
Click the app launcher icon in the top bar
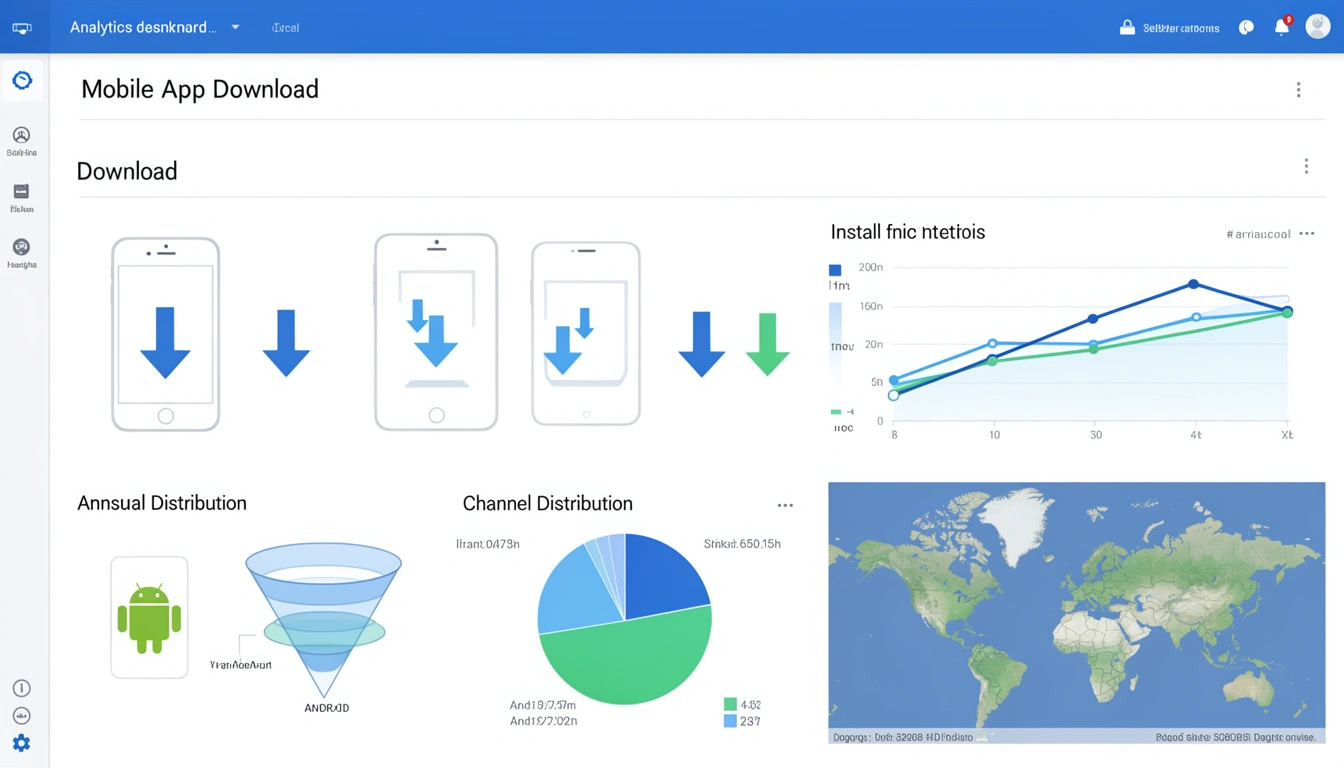point(22,27)
